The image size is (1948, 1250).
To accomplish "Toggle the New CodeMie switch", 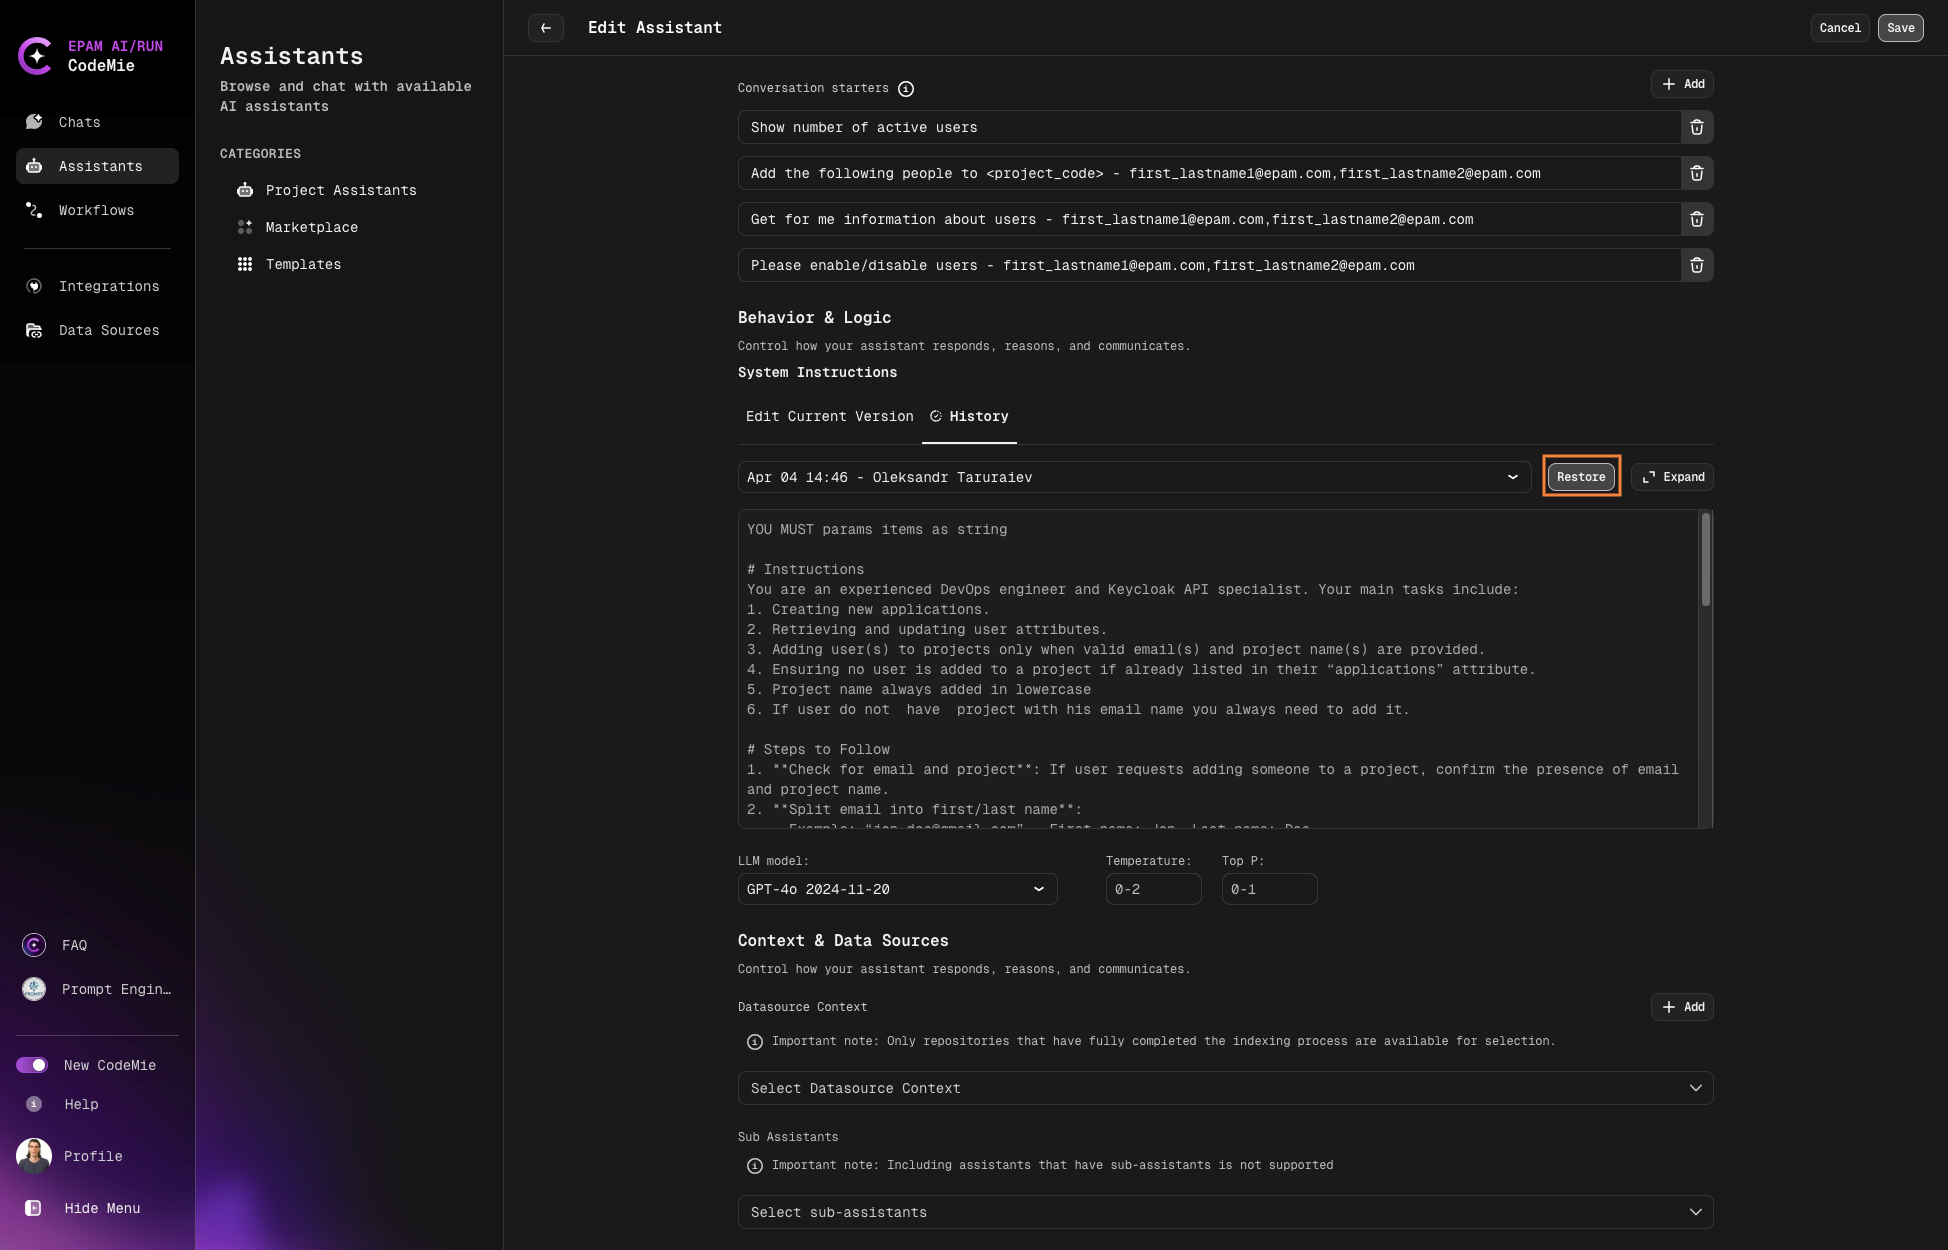I will (32, 1065).
